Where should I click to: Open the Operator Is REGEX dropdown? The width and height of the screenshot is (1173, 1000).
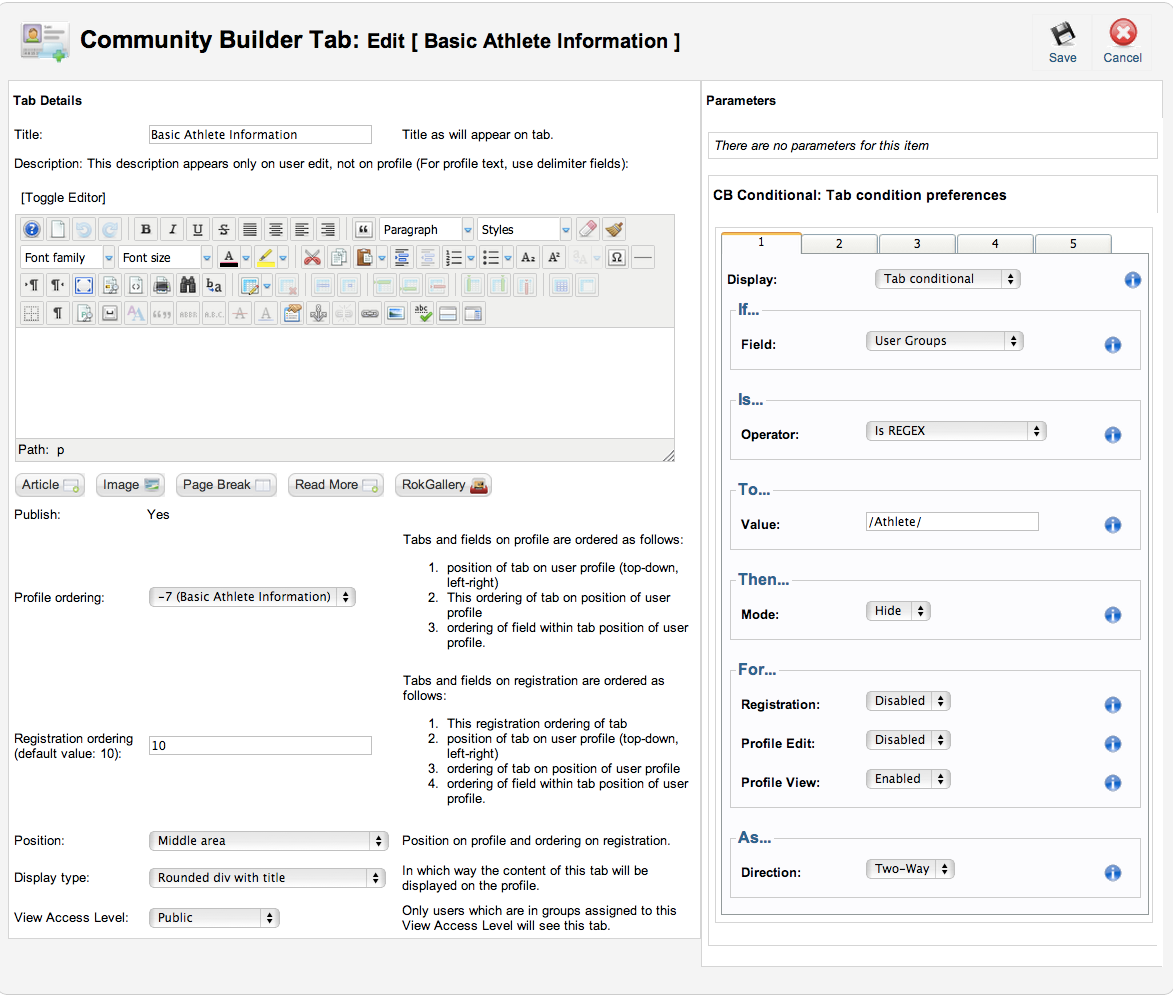[956, 431]
